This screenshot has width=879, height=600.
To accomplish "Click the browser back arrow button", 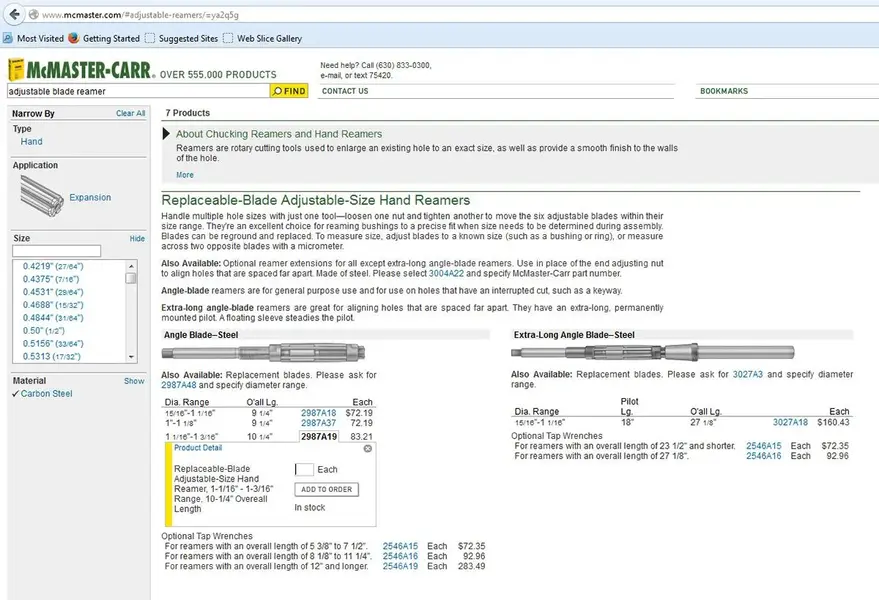I will pyautogui.click(x=14, y=15).
